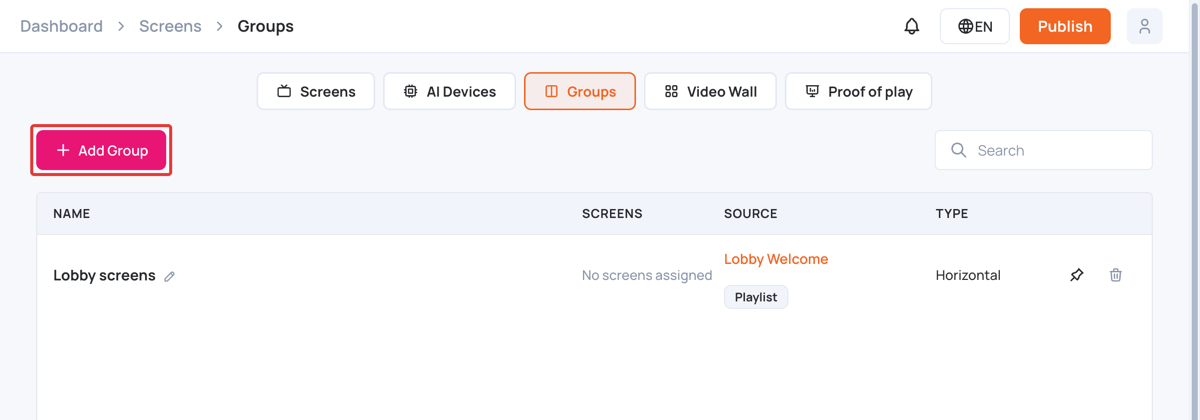
Task: Switch to the Screens tab
Action: point(316,91)
